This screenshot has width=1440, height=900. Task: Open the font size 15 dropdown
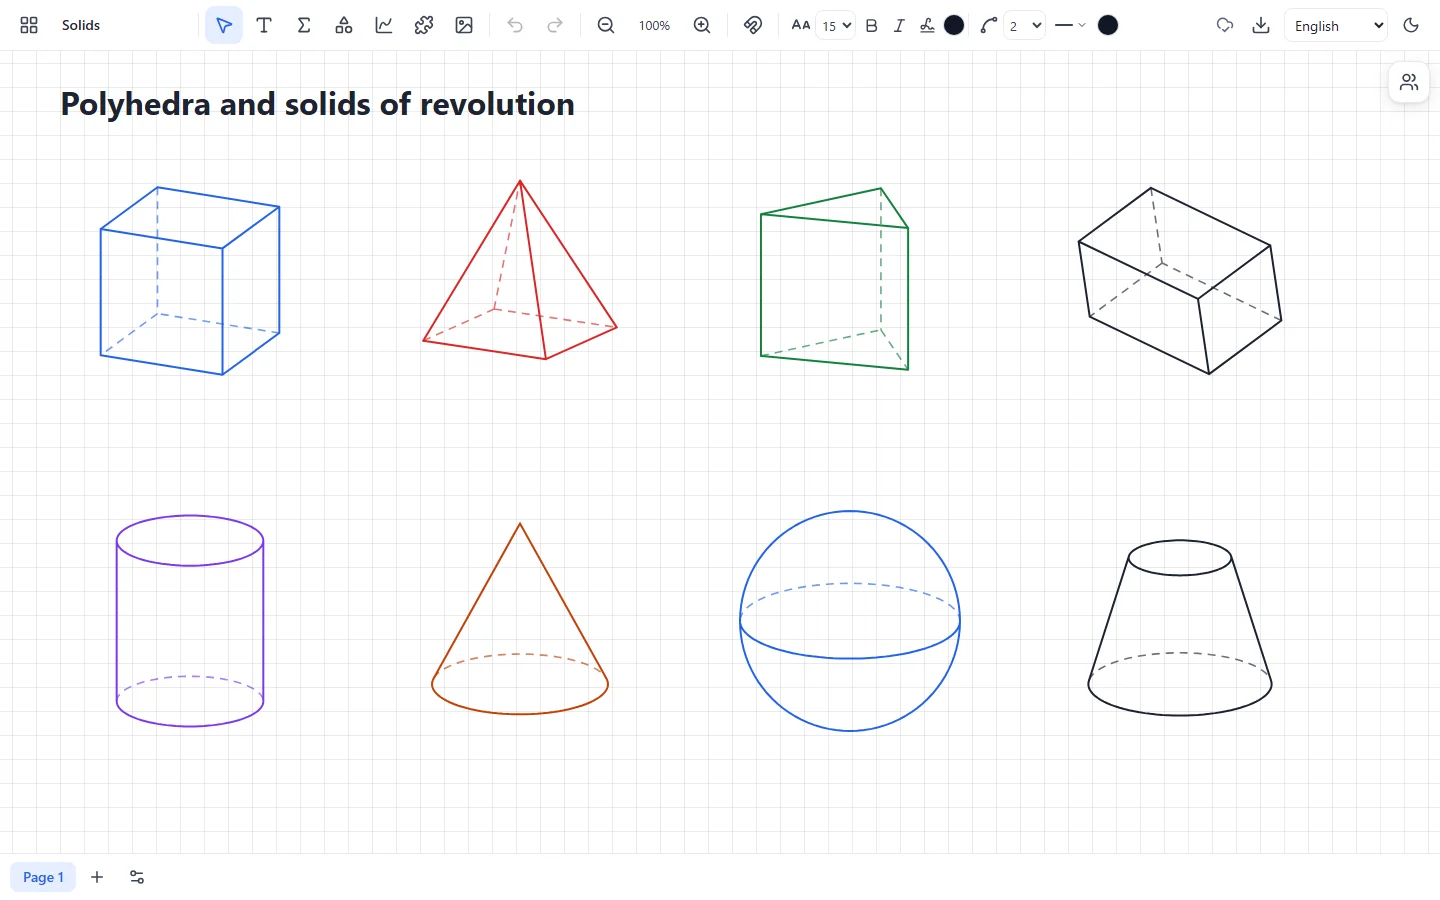point(836,25)
